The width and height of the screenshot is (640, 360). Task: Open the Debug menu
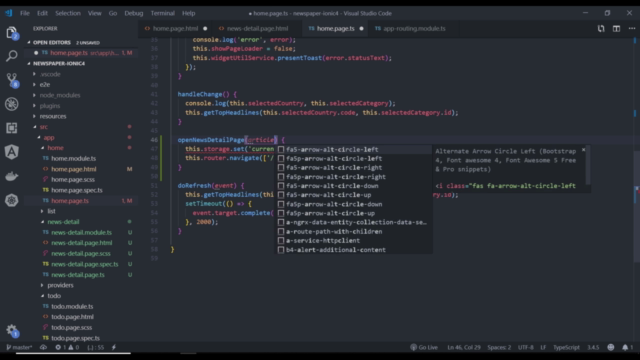[x=133, y=13]
